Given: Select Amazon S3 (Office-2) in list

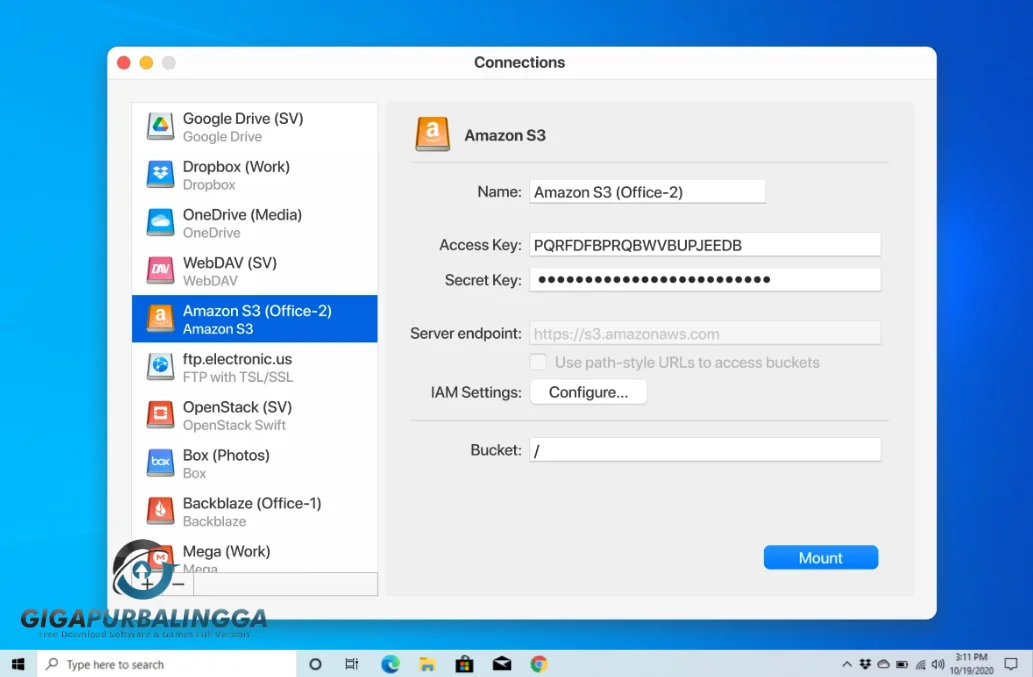Looking at the screenshot, I should click(256, 319).
